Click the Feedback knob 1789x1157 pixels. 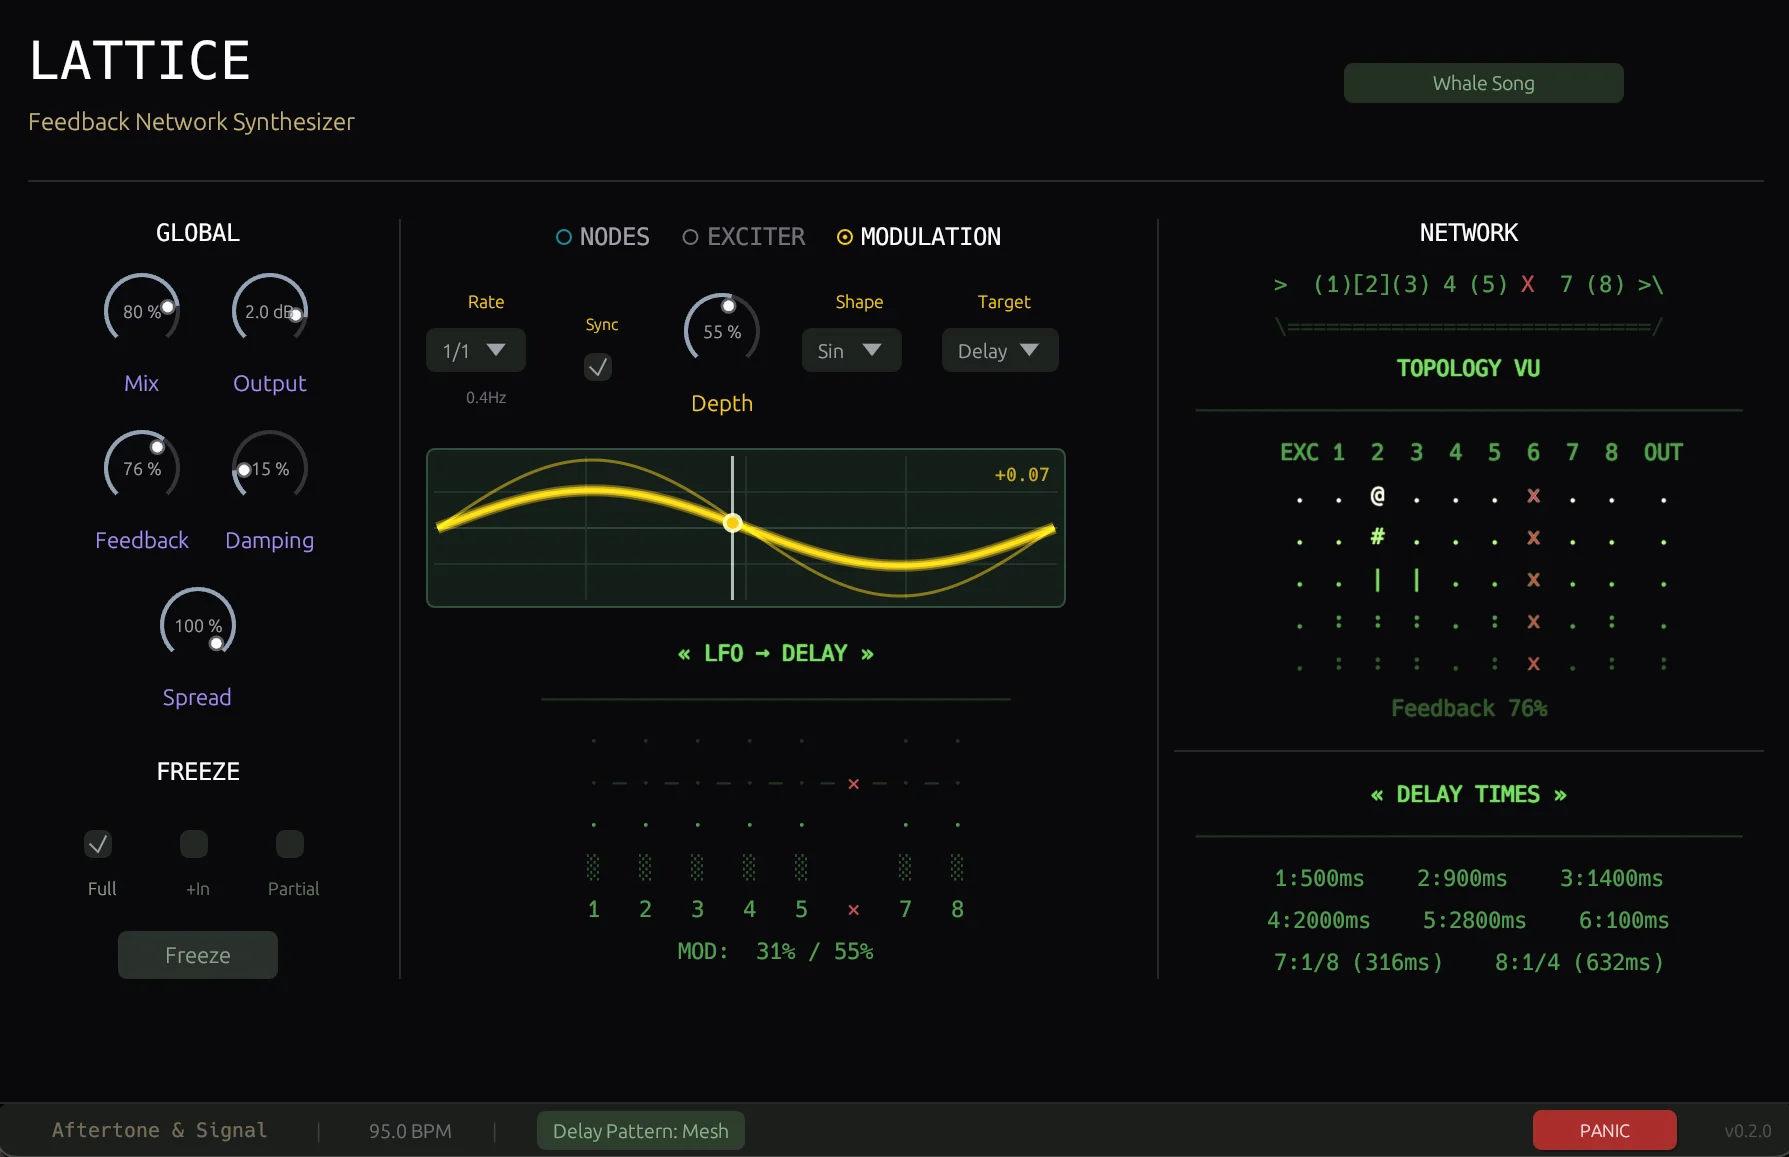point(141,465)
